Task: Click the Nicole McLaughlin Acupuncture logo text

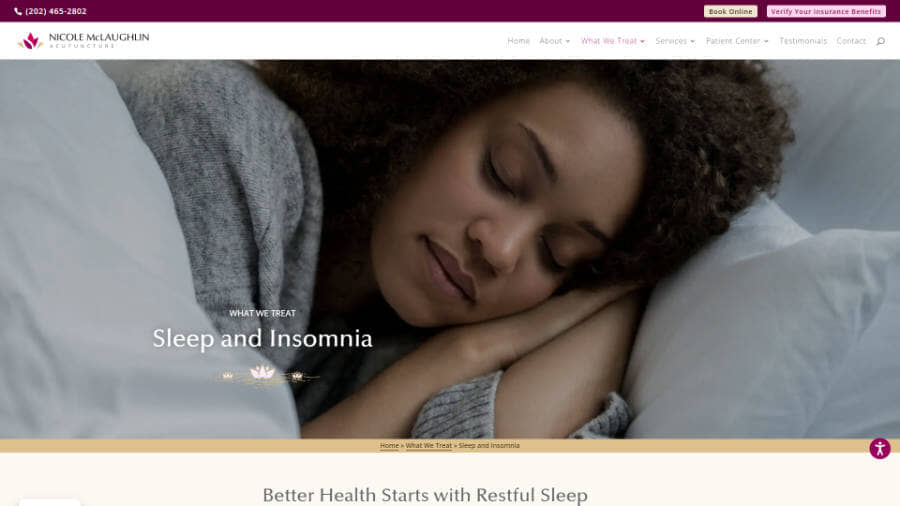Action: [x=99, y=40]
